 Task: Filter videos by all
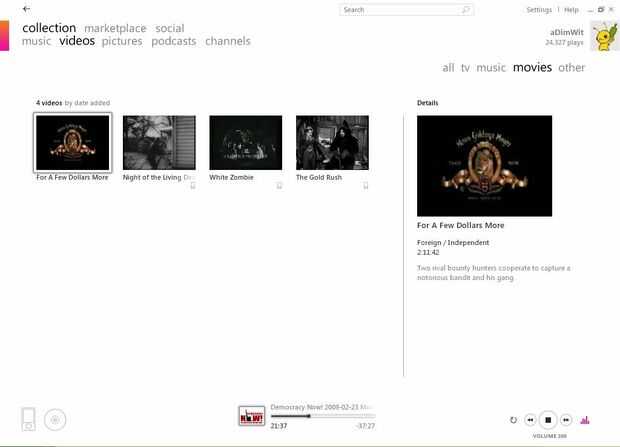448,68
